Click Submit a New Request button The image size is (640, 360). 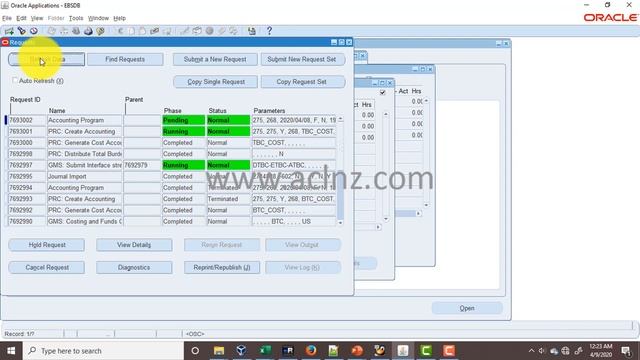click(x=215, y=59)
